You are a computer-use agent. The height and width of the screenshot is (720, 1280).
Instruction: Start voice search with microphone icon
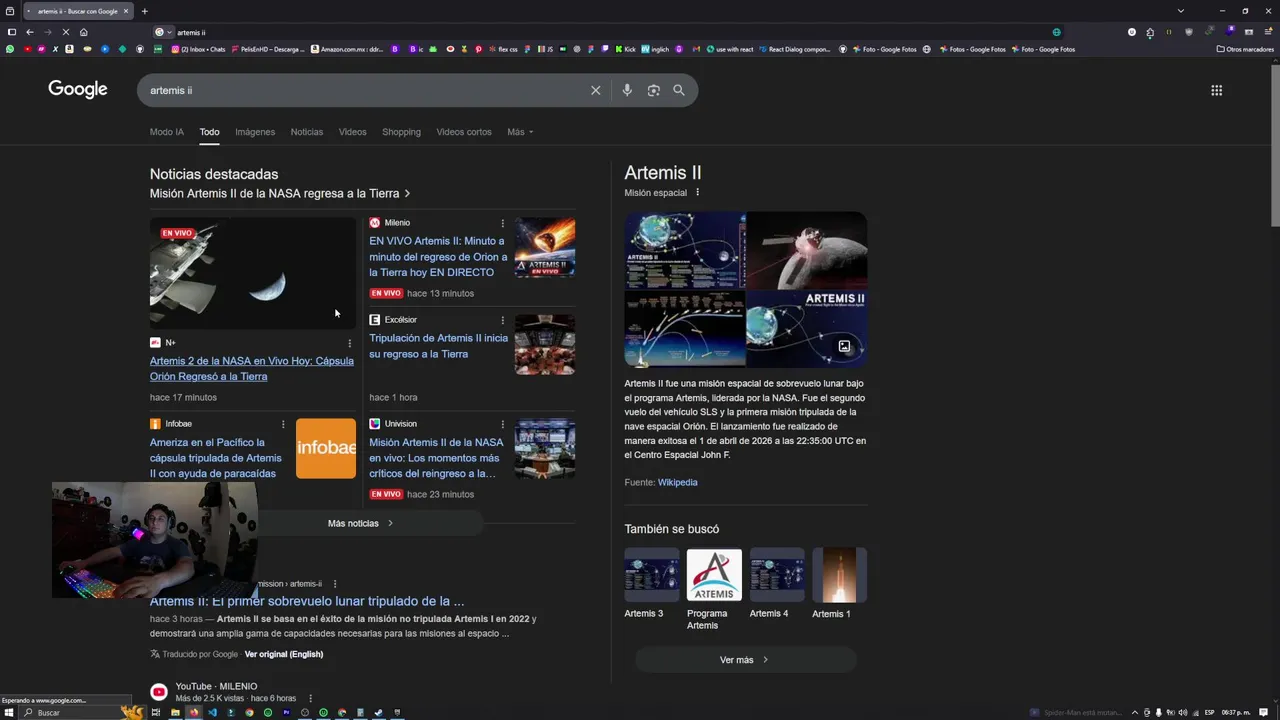pyautogui.click(x=627, y=90)
